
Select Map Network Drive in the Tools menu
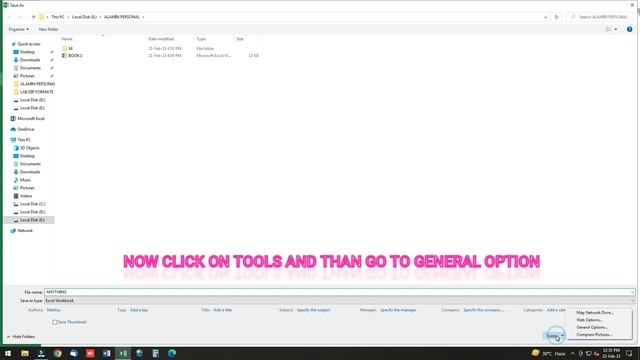595,313
